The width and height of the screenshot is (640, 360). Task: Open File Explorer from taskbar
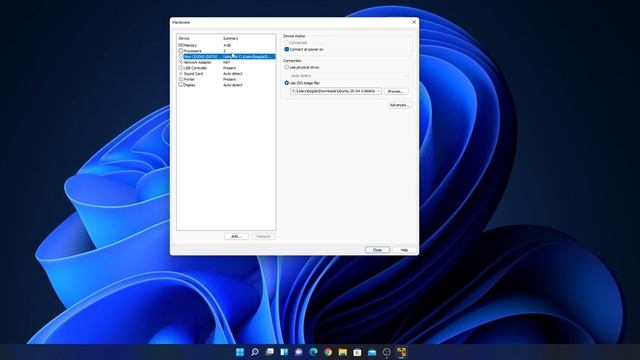pyautogui.click(x=343, y=352)
